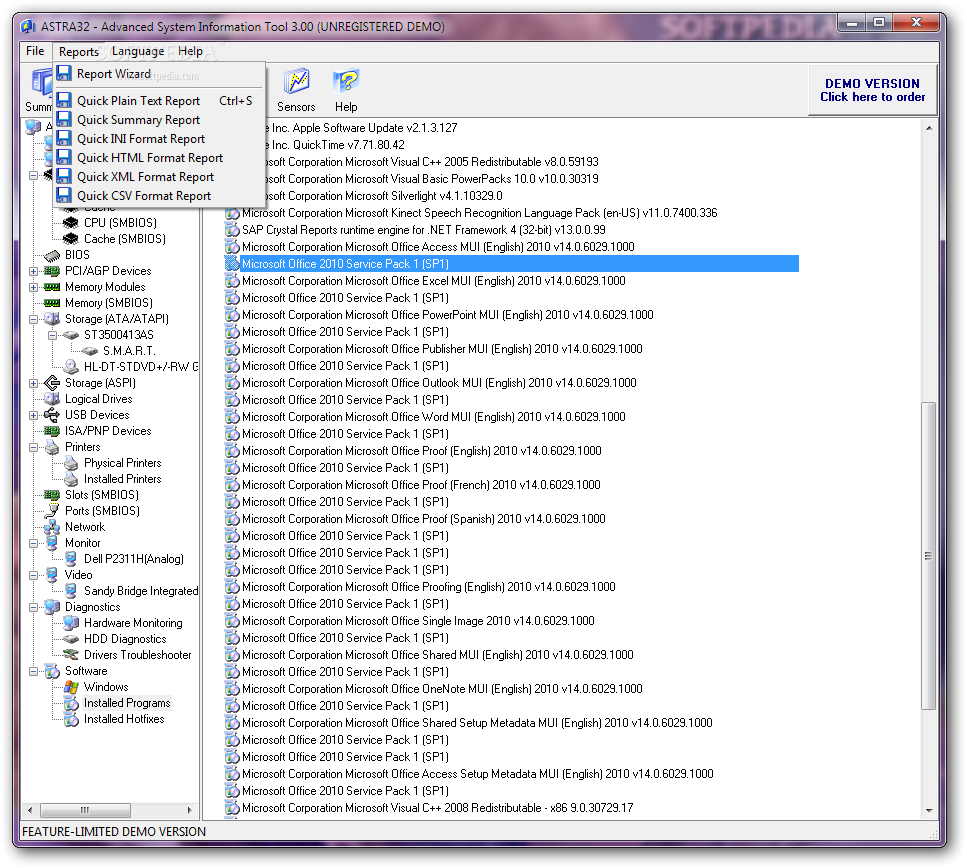Click the Windows flag icon in tree
The width and height of the screenshot is (967, 868).
click(71, 687)
